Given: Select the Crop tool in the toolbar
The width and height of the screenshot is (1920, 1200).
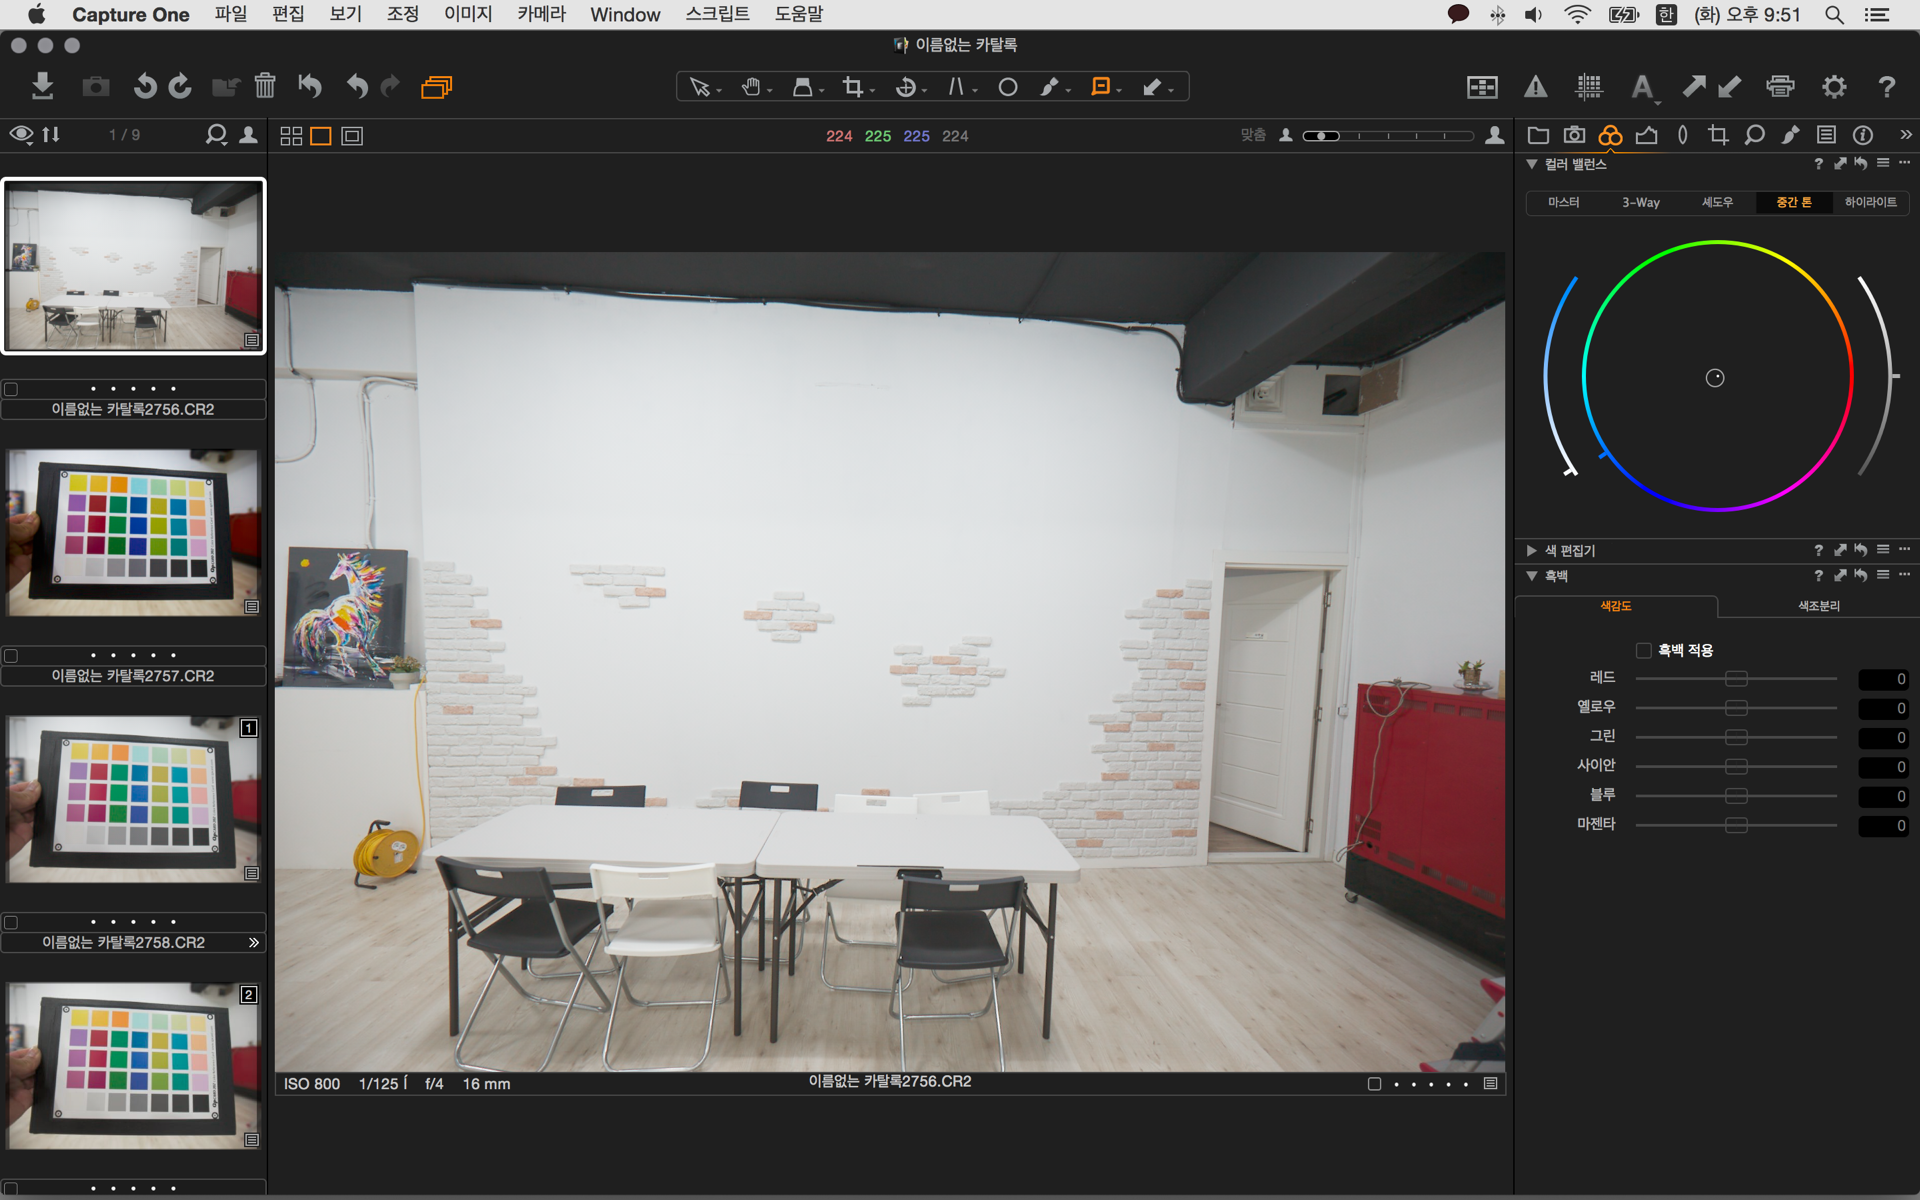Looking at the screenshot, I should click(852, 87).
